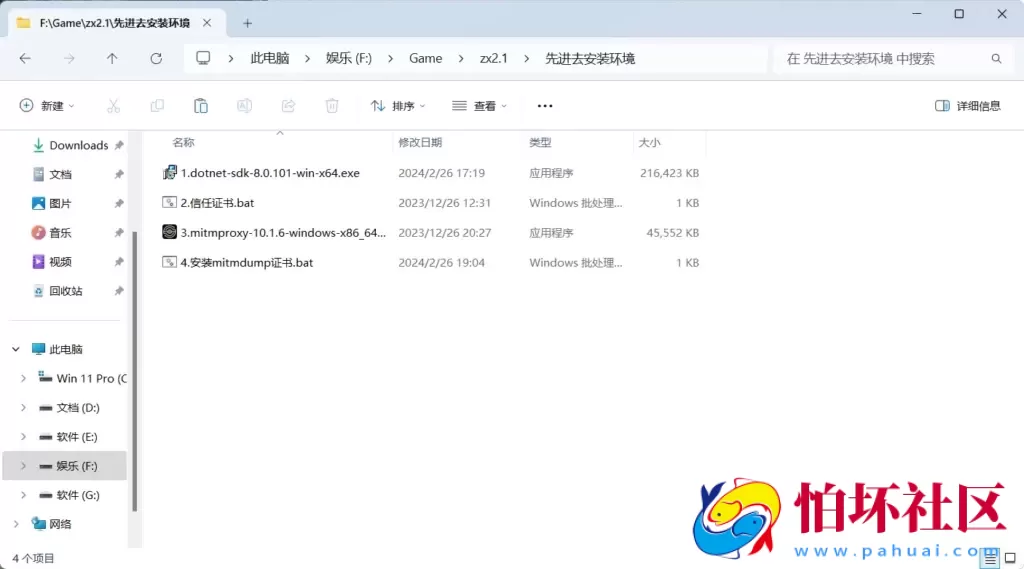Click the Cut scissors icon

114,106
